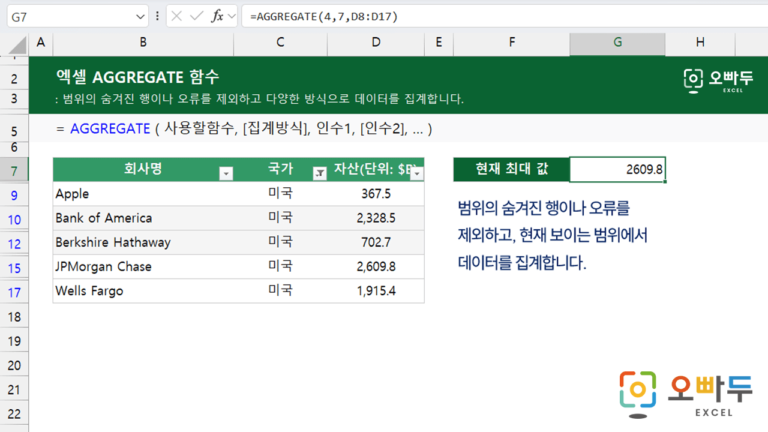The height and width of the screenshot is (432, 768).
Task: Select row 7 header
Action: point(14,170)
